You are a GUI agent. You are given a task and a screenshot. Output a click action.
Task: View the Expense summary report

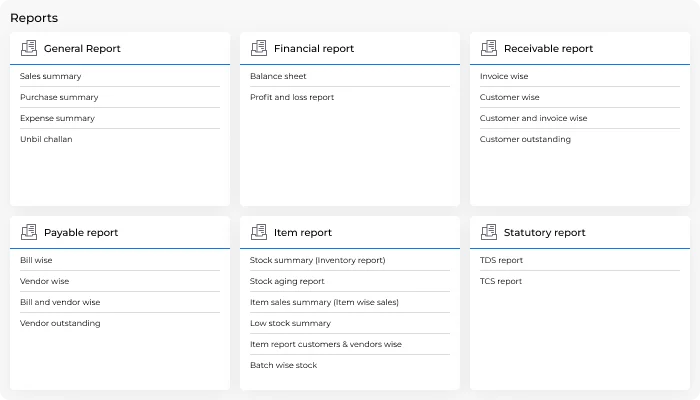click(57, 118)
